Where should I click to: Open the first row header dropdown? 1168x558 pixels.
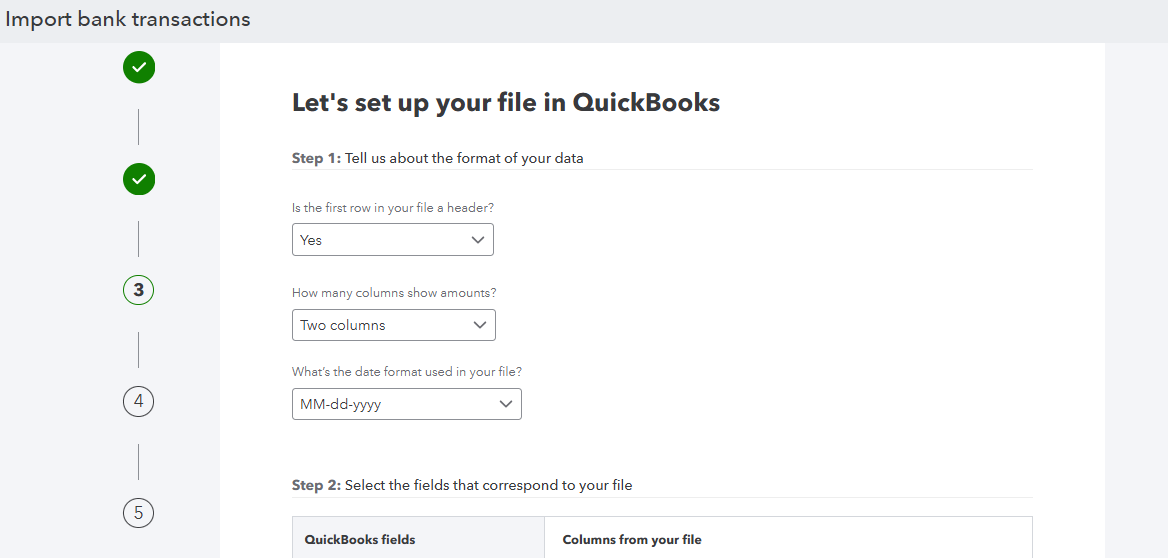tap(392, 240)
